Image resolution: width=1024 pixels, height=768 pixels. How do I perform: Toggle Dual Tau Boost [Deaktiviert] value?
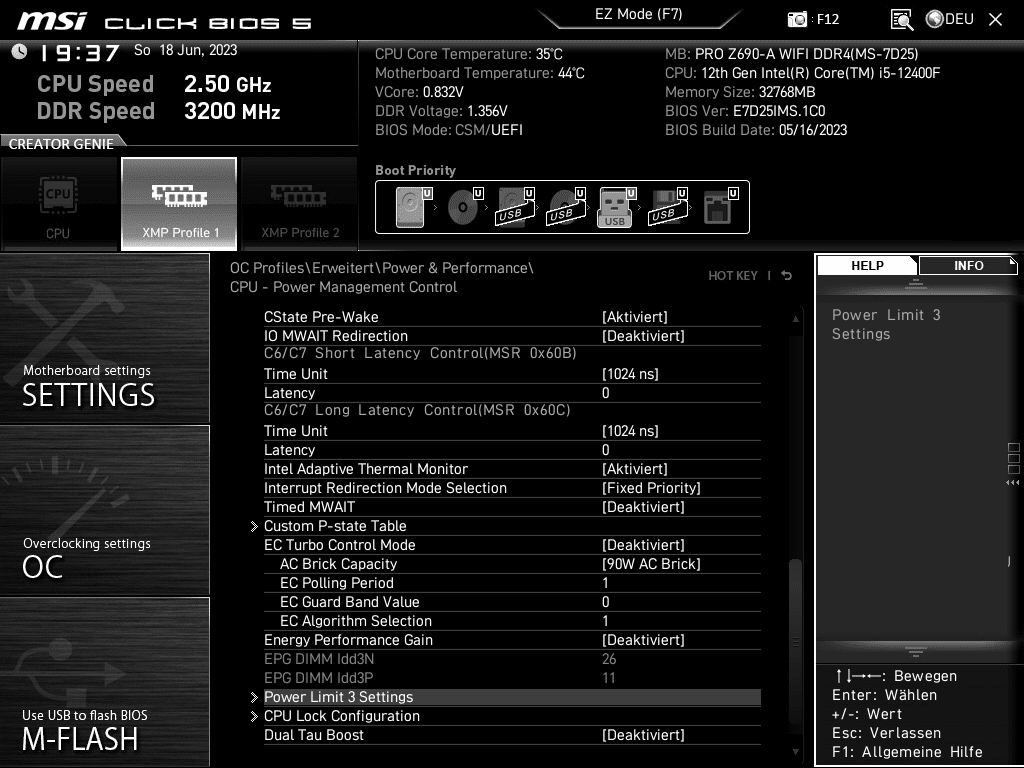point(643,735)
